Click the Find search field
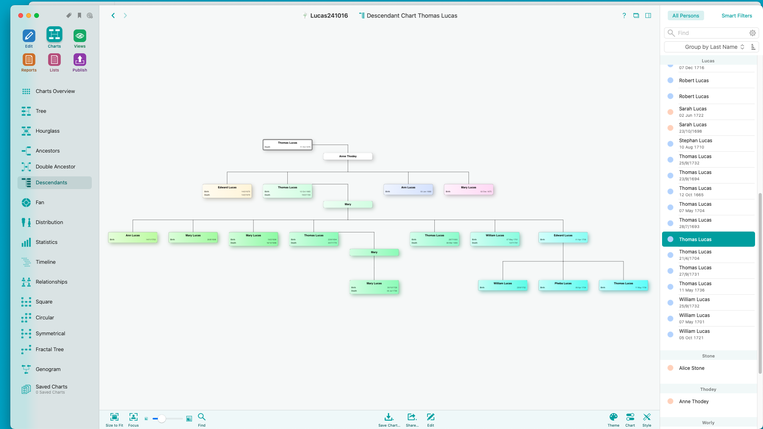The image size is (763, 429). coord(710,33)
